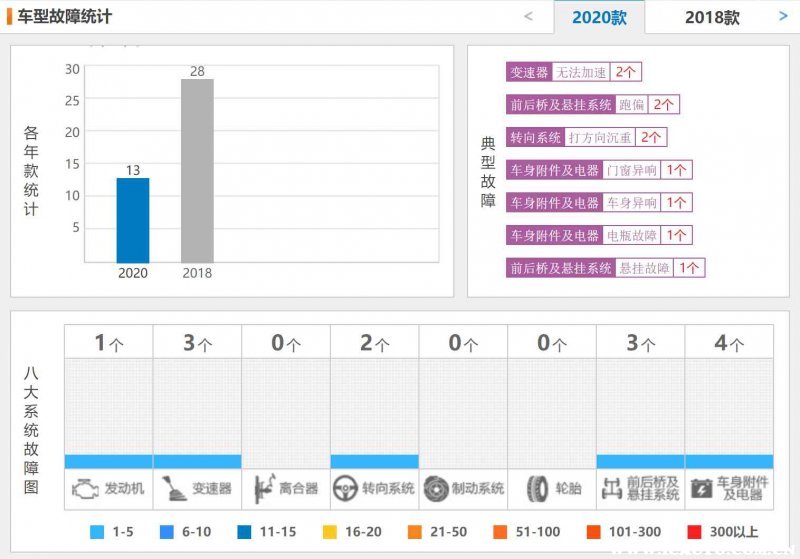Select the steering system (转向系统) wheel icon
The height and width of the screenshot is (559, 800).
pyautogui.click(x=347, y=489)
